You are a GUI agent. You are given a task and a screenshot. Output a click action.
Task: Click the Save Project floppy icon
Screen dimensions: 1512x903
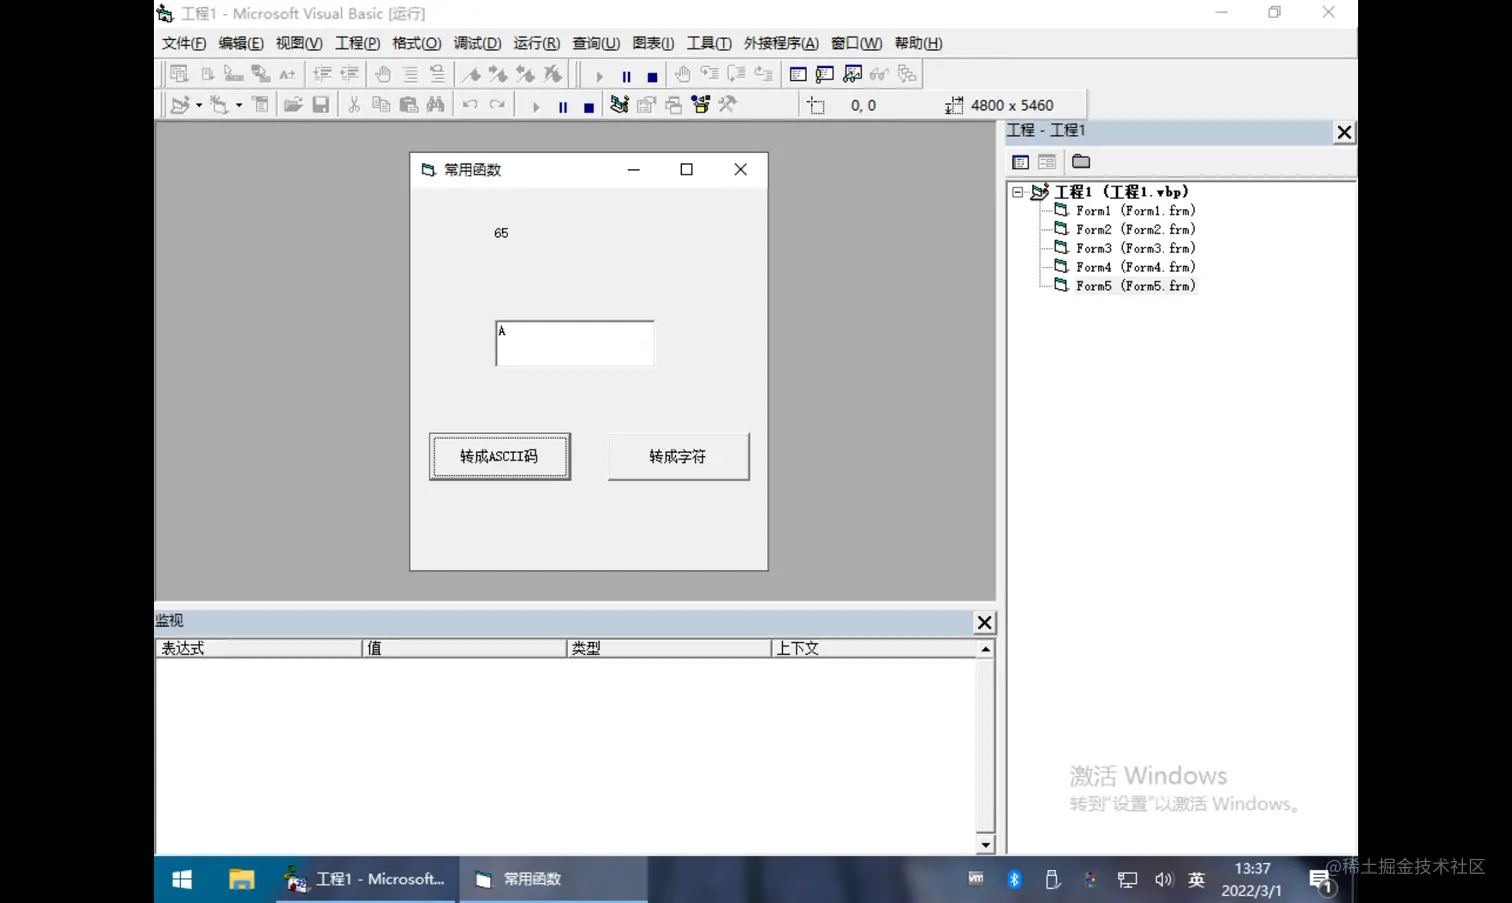(320, 104)
